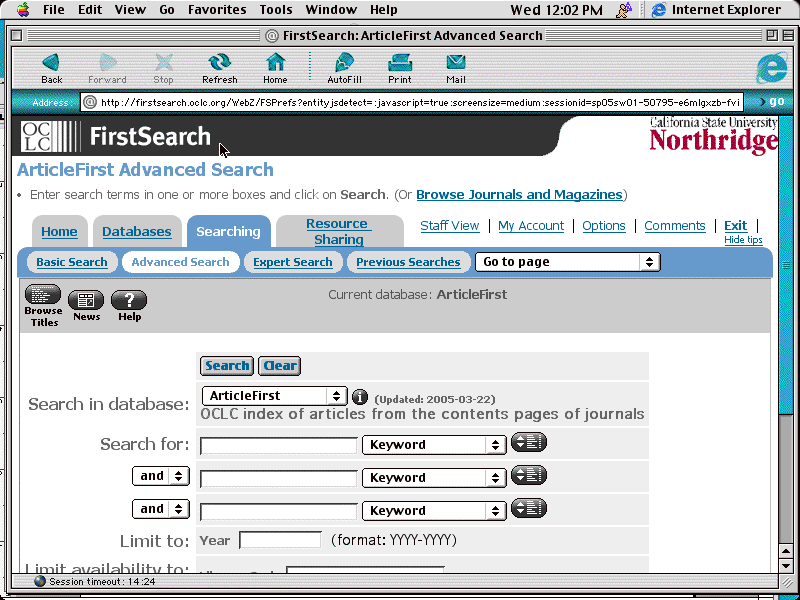Open the first Keyword index dropdown

coord(434,444)
